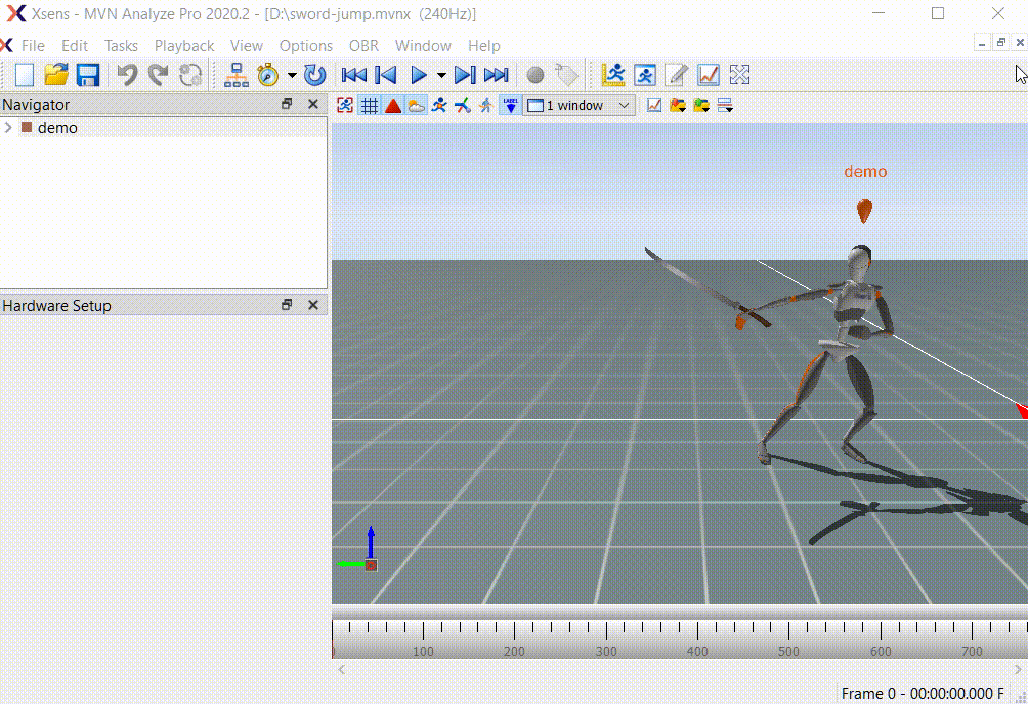This screenshot has height=704, width=1028.
Task: Expand the demo item in Navigator
Action: pos(9,127)
